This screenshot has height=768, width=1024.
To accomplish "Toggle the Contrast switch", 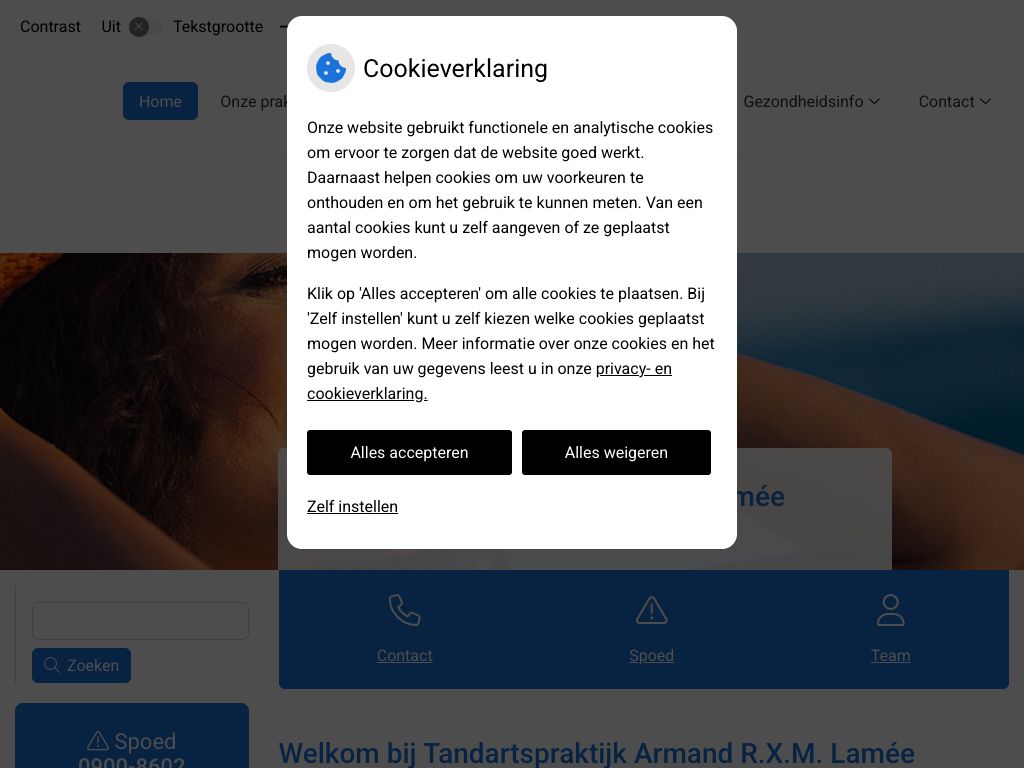I will pos(146,27).
